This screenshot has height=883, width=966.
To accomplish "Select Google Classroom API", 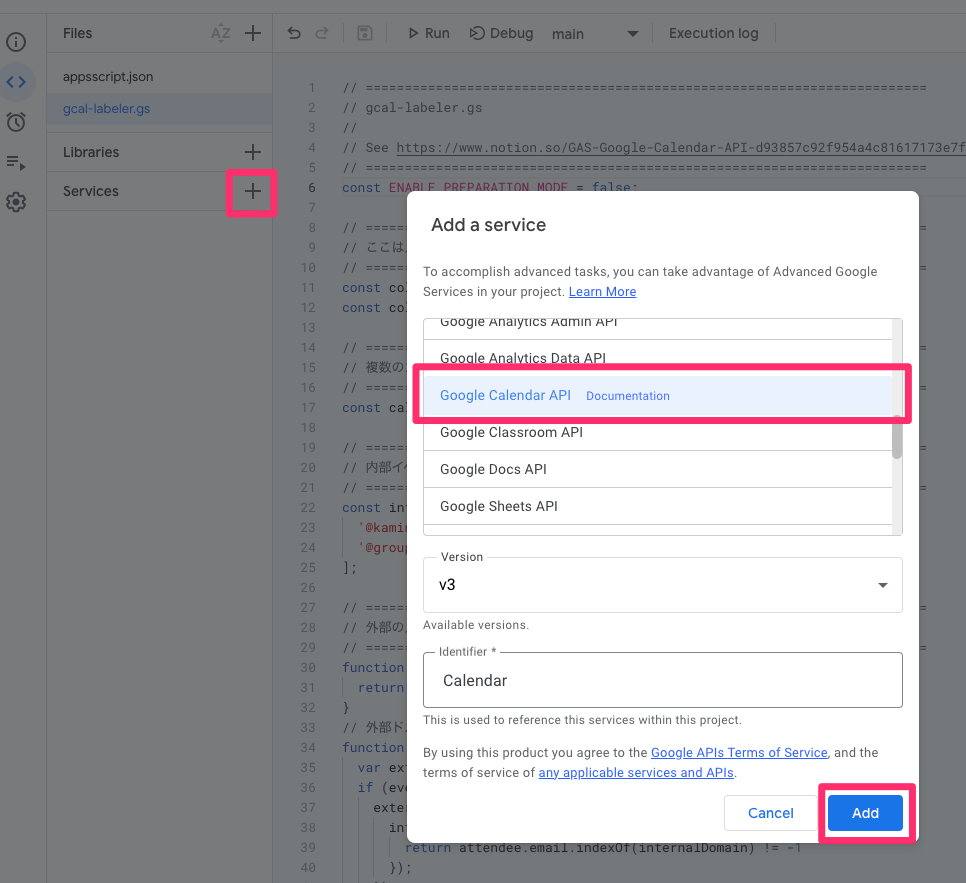I will pos(658,433).
